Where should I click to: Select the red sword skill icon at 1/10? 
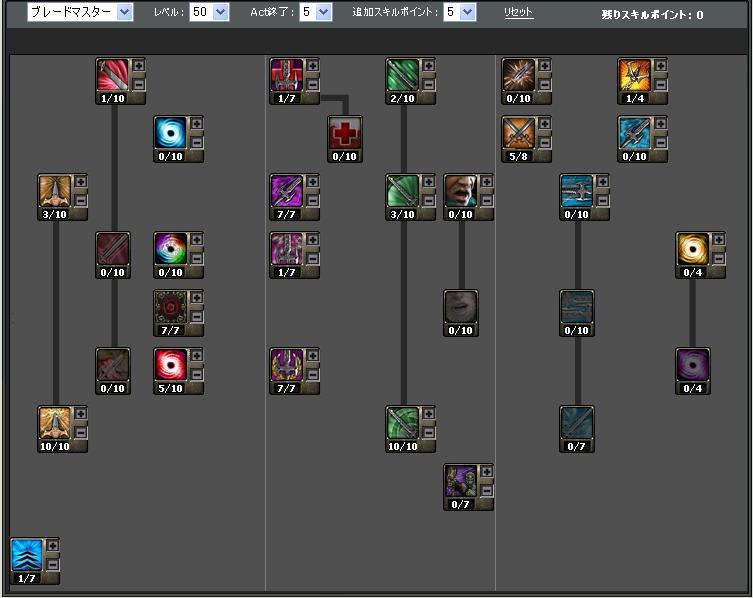(113, 75)
